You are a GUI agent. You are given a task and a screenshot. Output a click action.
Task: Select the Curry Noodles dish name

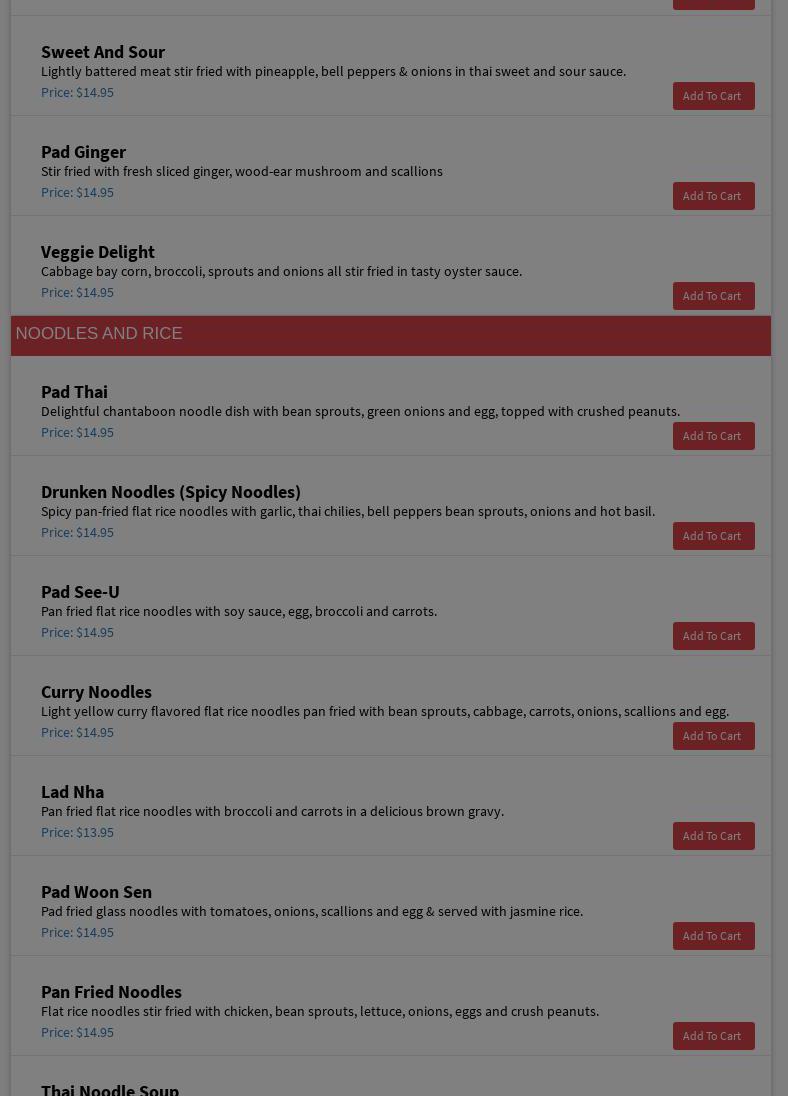96,692
